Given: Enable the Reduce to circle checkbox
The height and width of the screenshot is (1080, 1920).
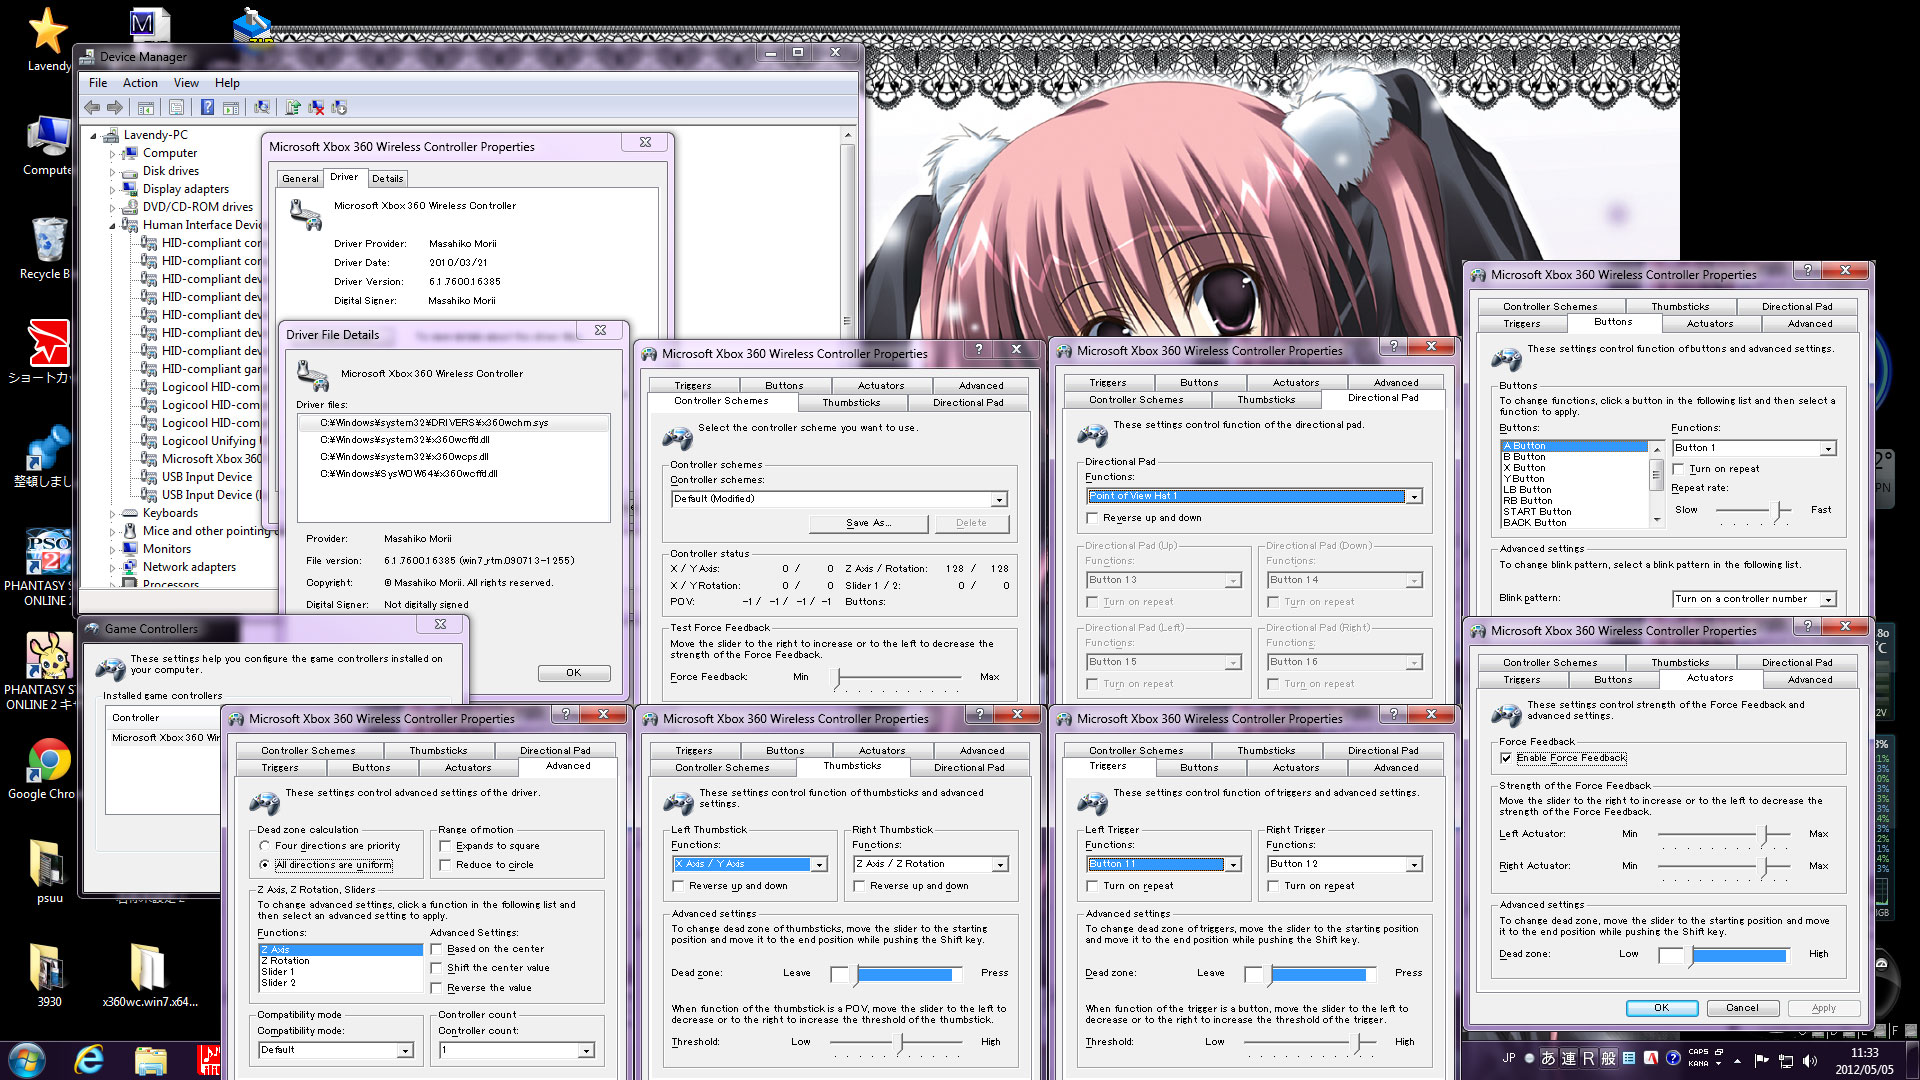Looking at the screenshot, I should click(x=445, y=865).
